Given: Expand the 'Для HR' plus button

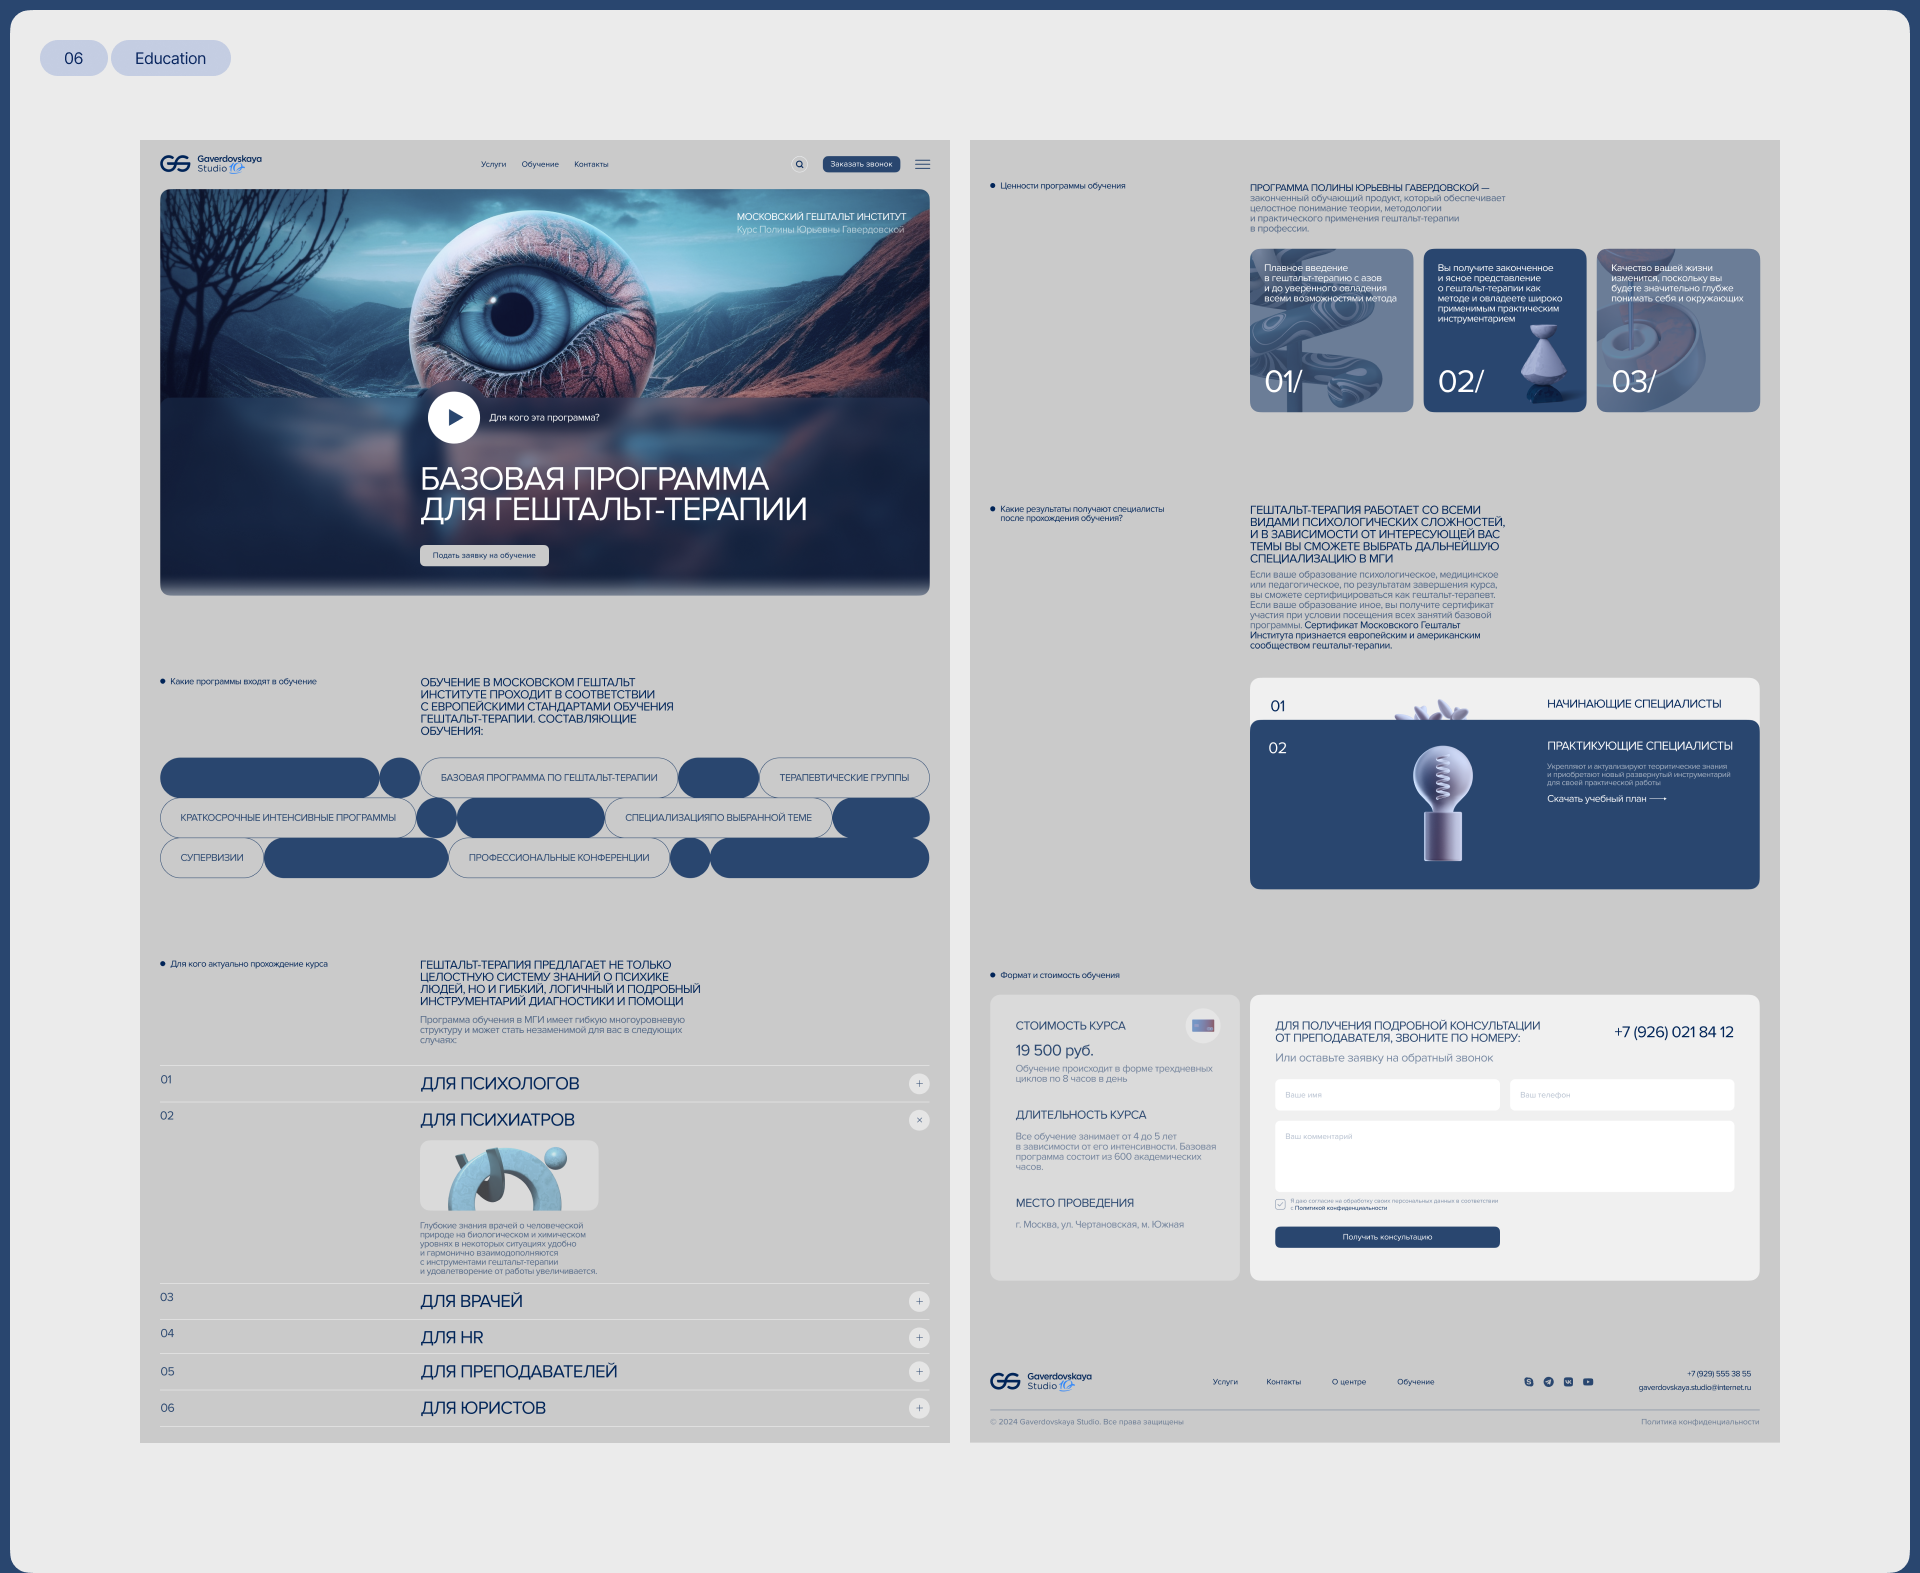Looking at the screenshot, I should 919,1338.
